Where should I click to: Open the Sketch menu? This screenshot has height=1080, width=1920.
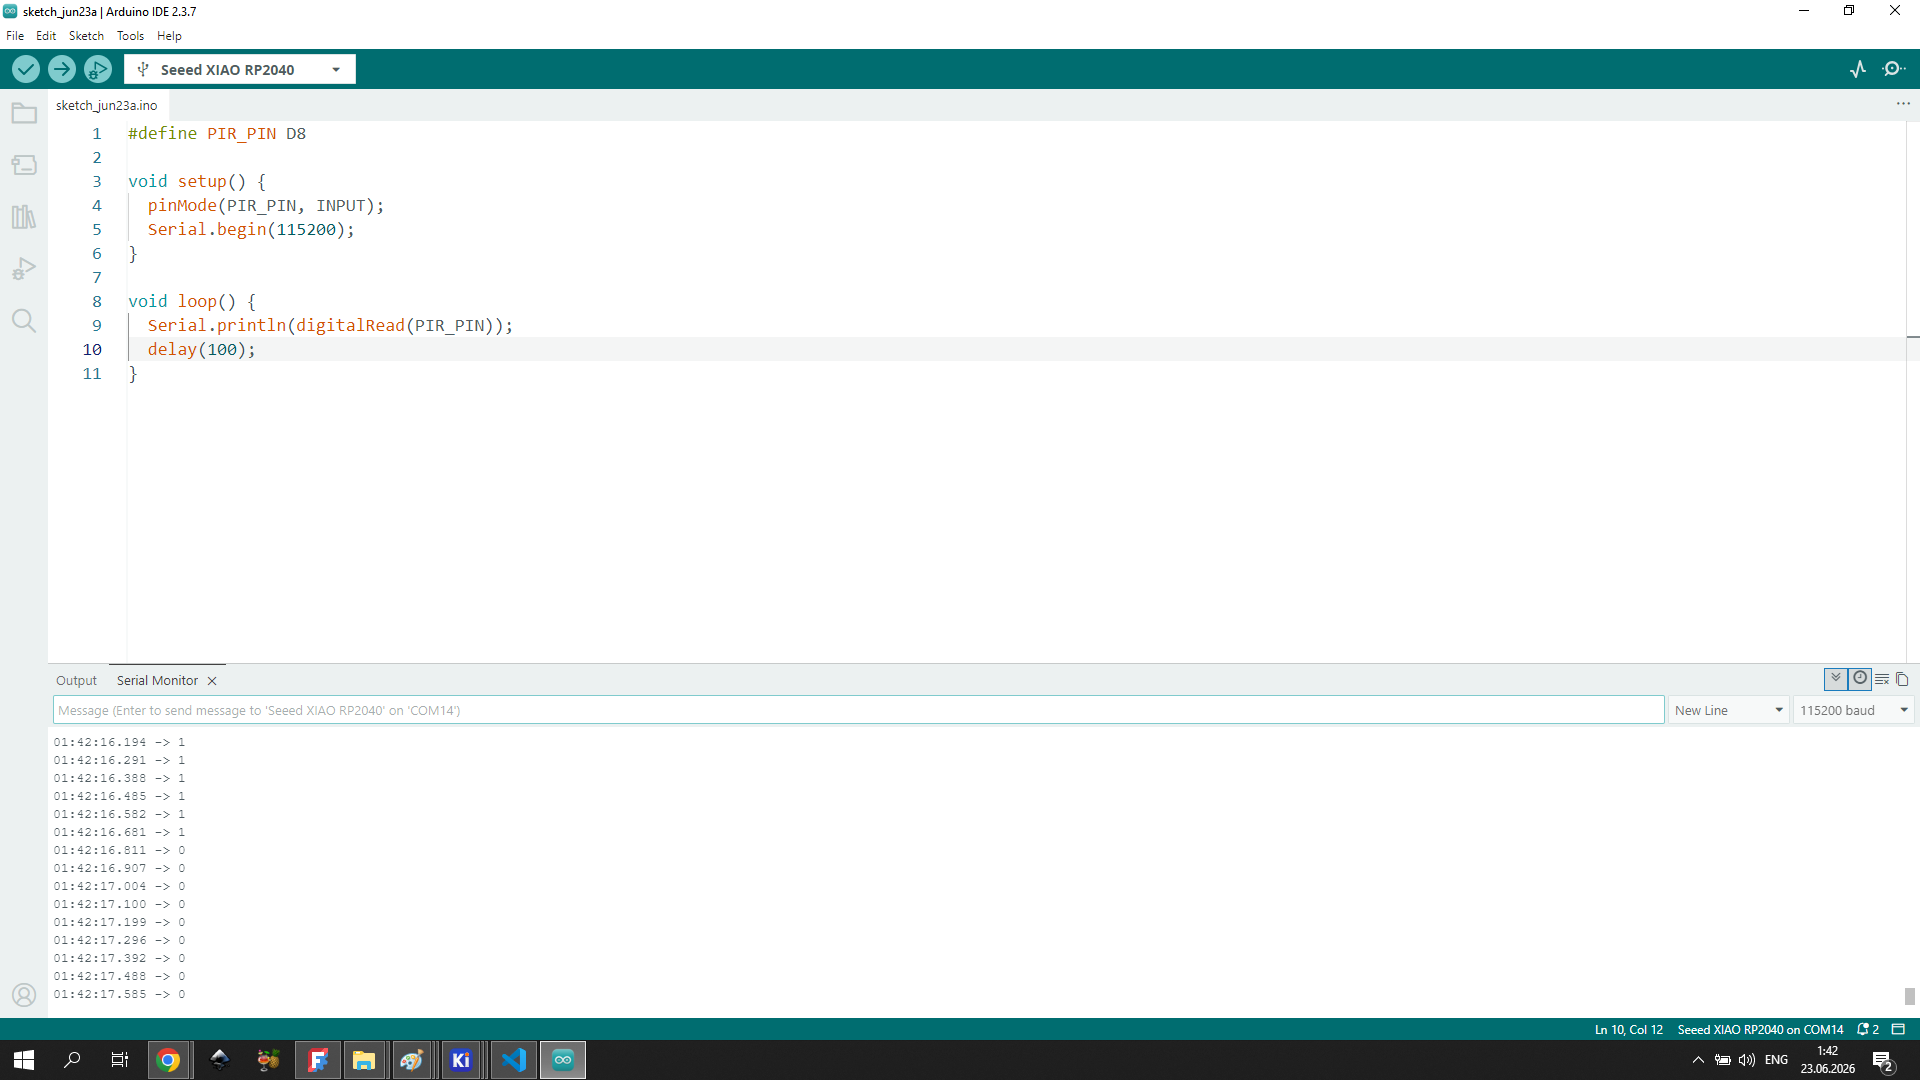[86, 36]
